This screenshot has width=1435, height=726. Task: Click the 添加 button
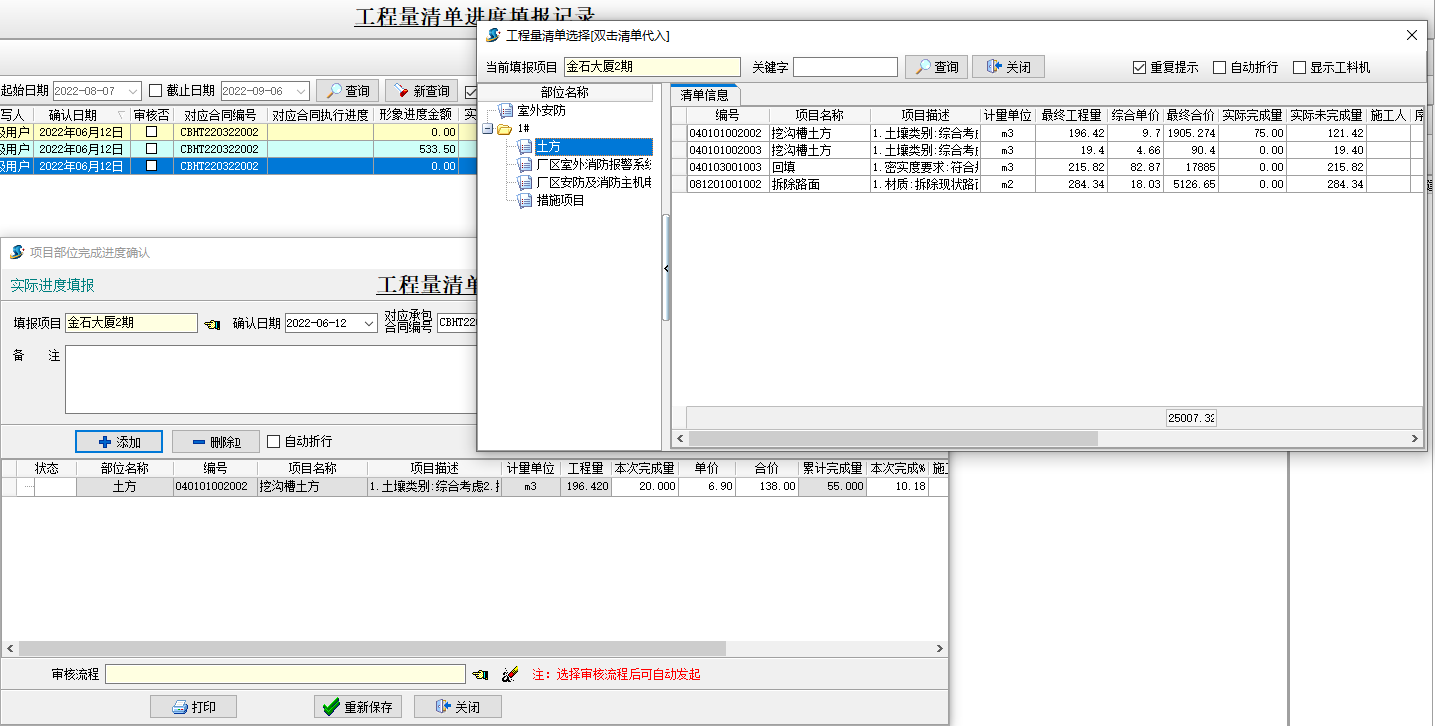(119, 442)
